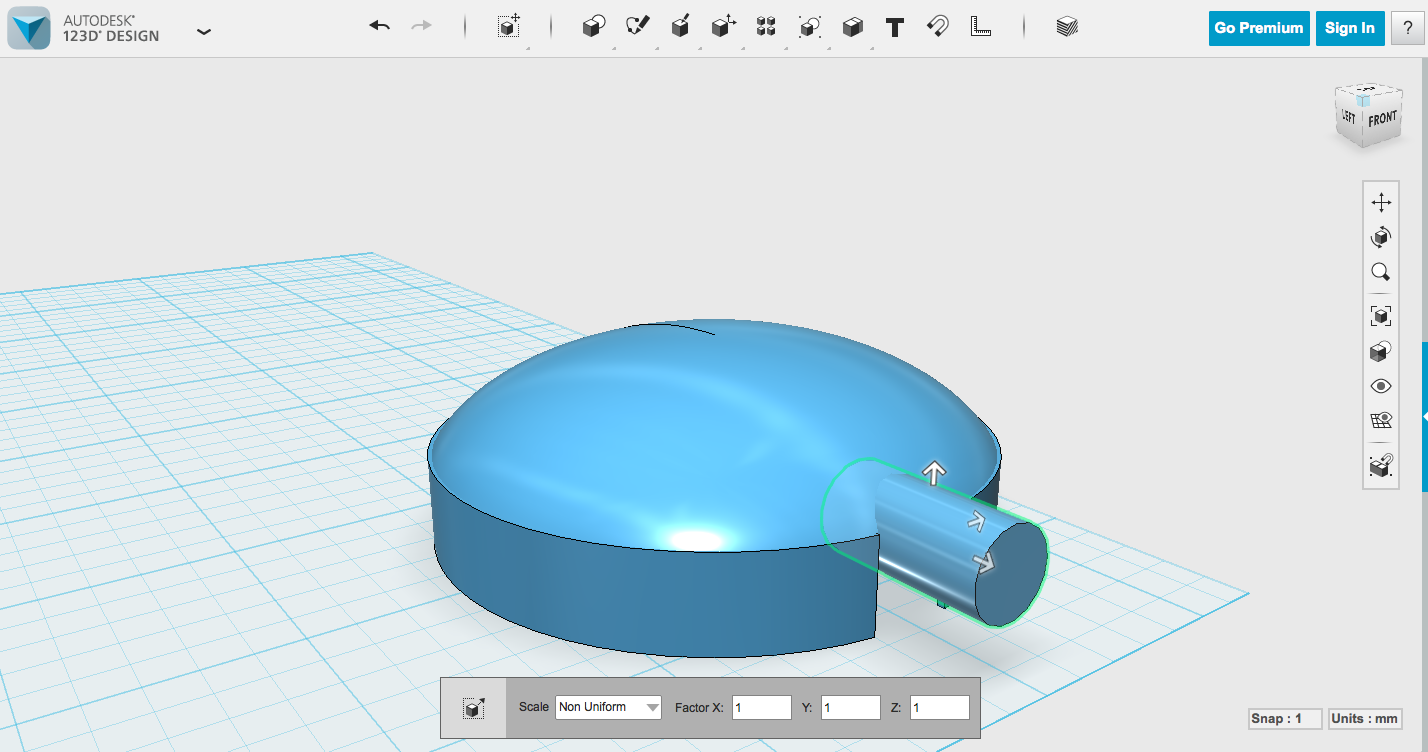Click the Go Premium button
Screen dimensions: 1428x752
tap(1258, 28)
